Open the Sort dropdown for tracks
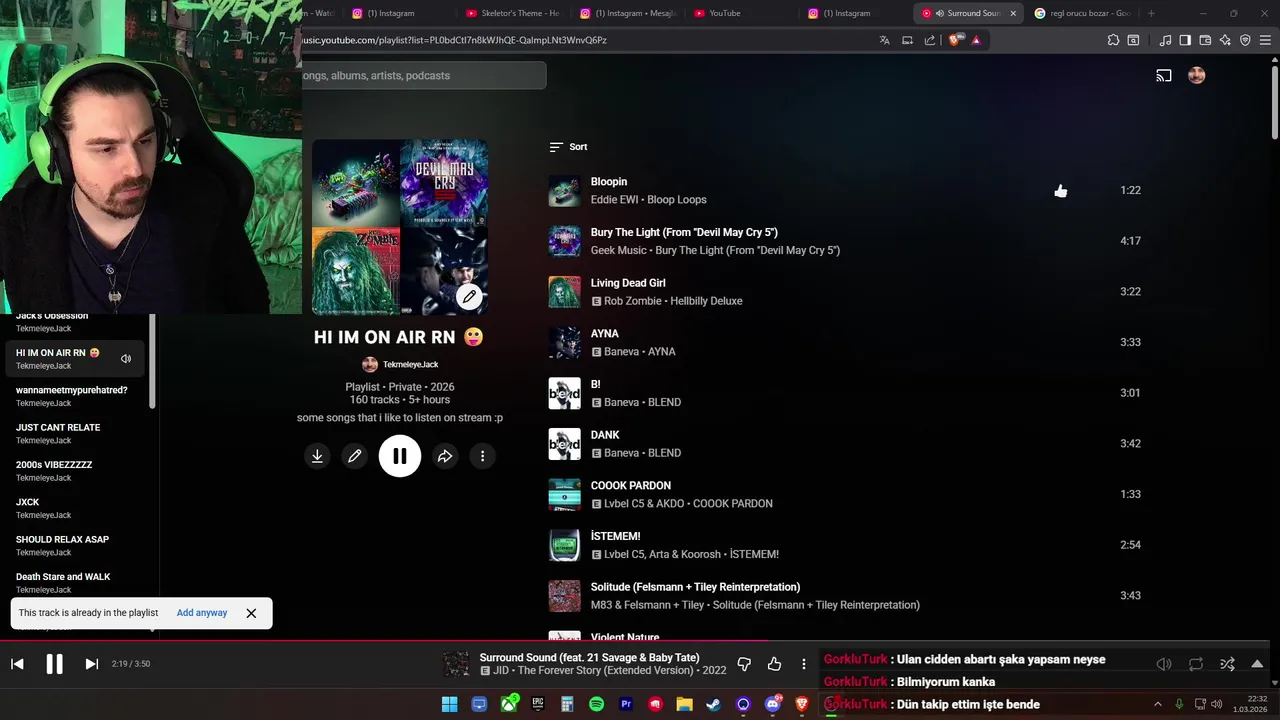 click(x=568, y=147)
